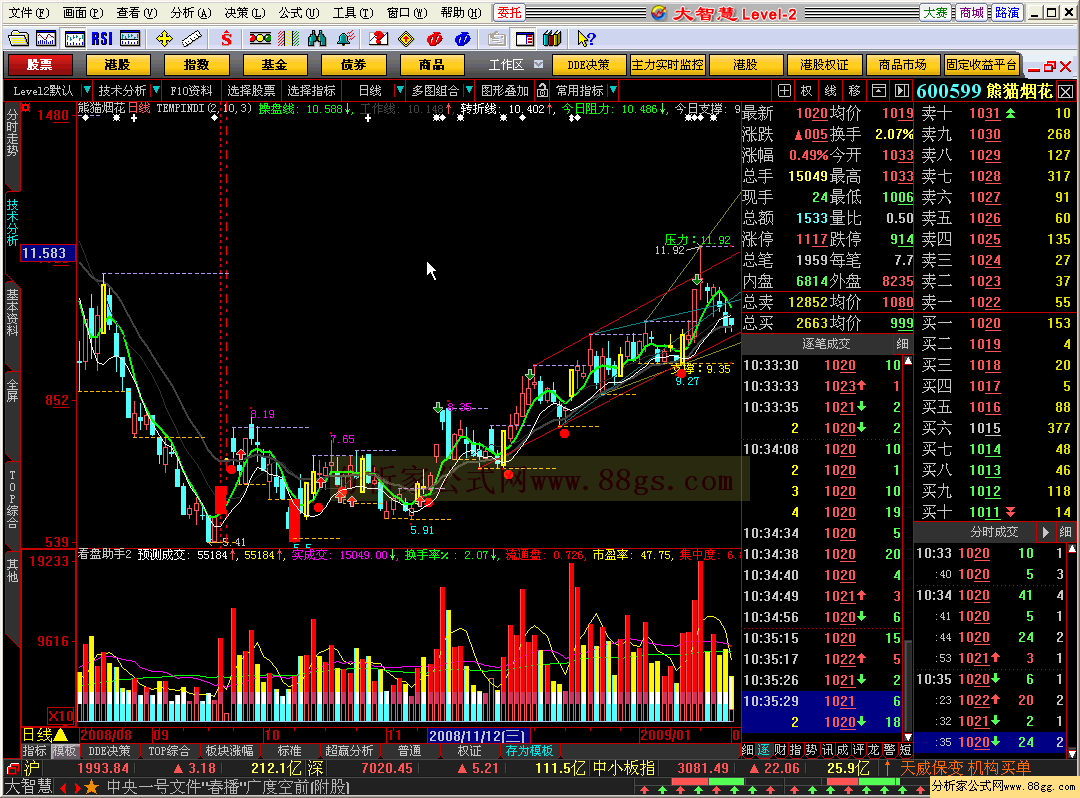
Task: Open the alarm bell alert icon
Action: coord(346,39)
